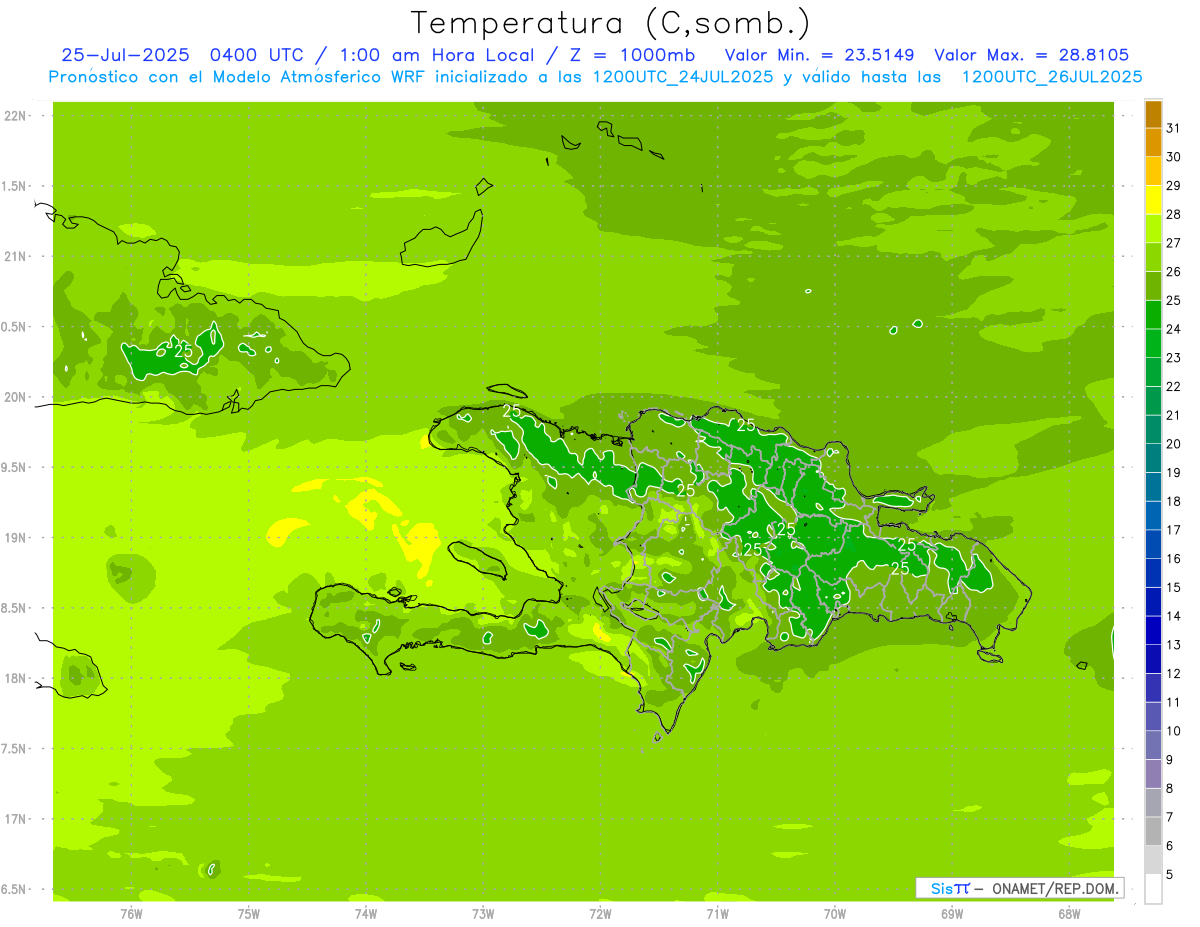Click the legend swatch between 26 and 27

1153,257
